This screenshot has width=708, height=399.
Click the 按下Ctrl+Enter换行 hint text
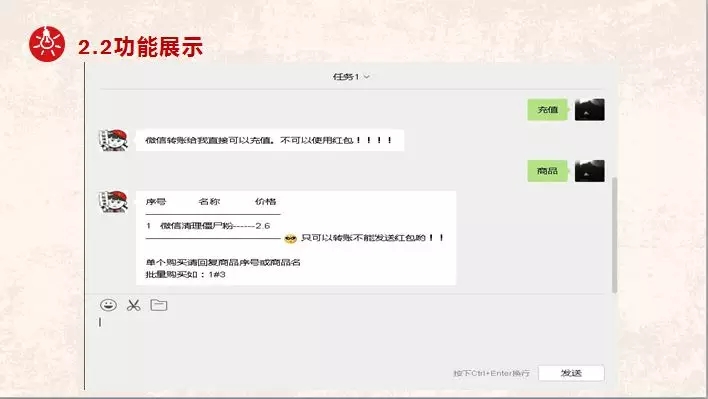(491, 373)
